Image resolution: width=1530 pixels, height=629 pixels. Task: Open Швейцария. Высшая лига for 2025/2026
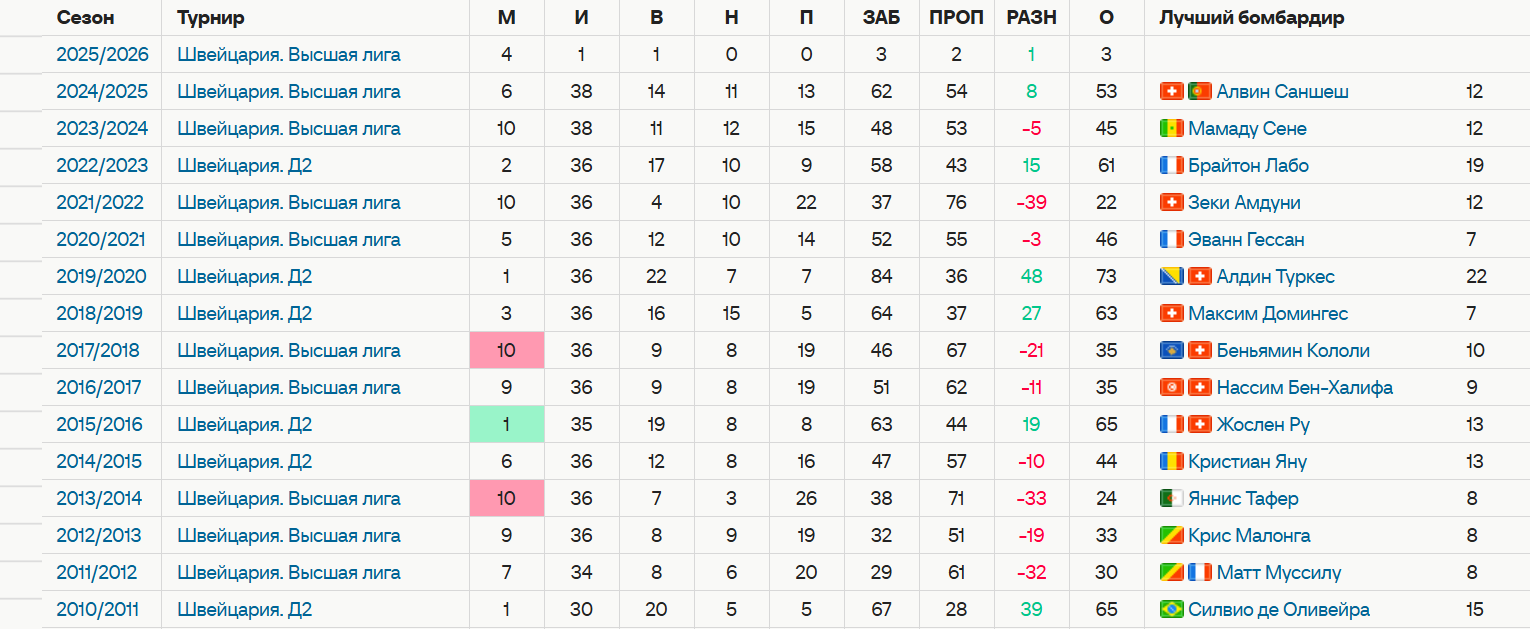coord(289,54)
